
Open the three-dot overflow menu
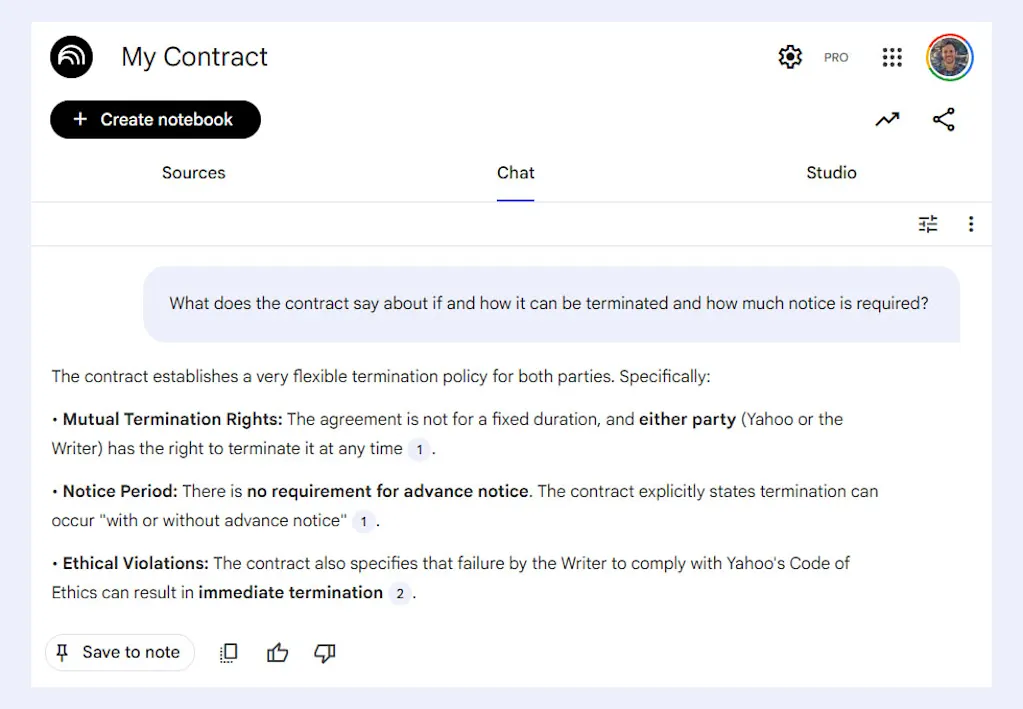pyautogui.click(x=971, y=224)
